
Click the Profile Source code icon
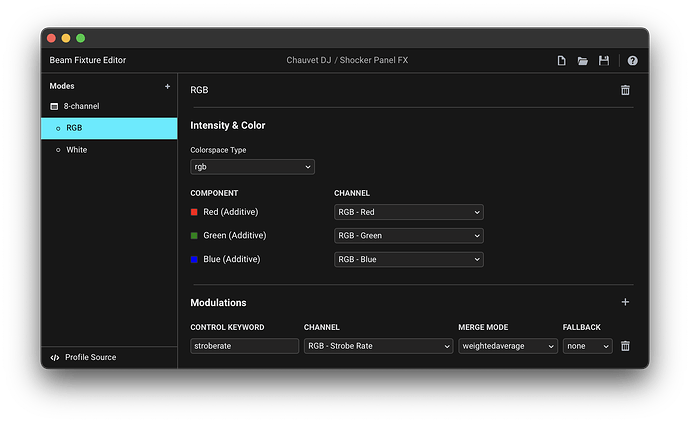tap(55, 357)
